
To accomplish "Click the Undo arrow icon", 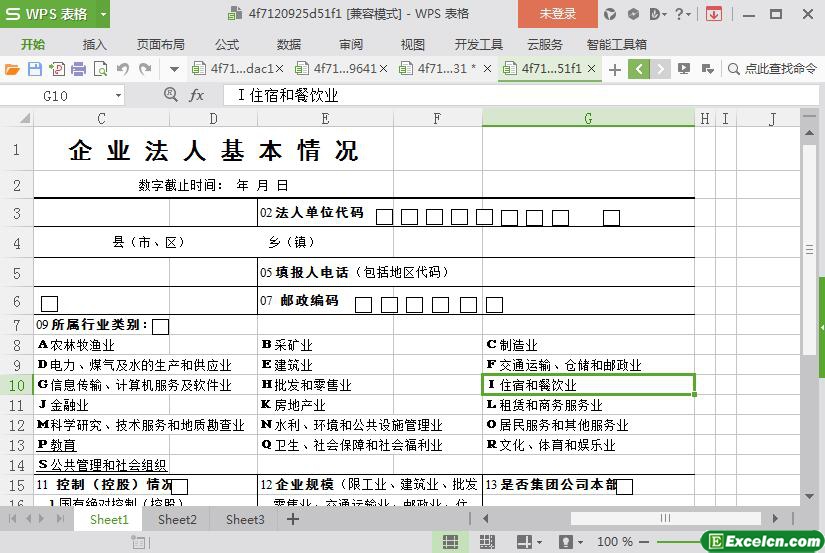I will [x=122, y=69].
